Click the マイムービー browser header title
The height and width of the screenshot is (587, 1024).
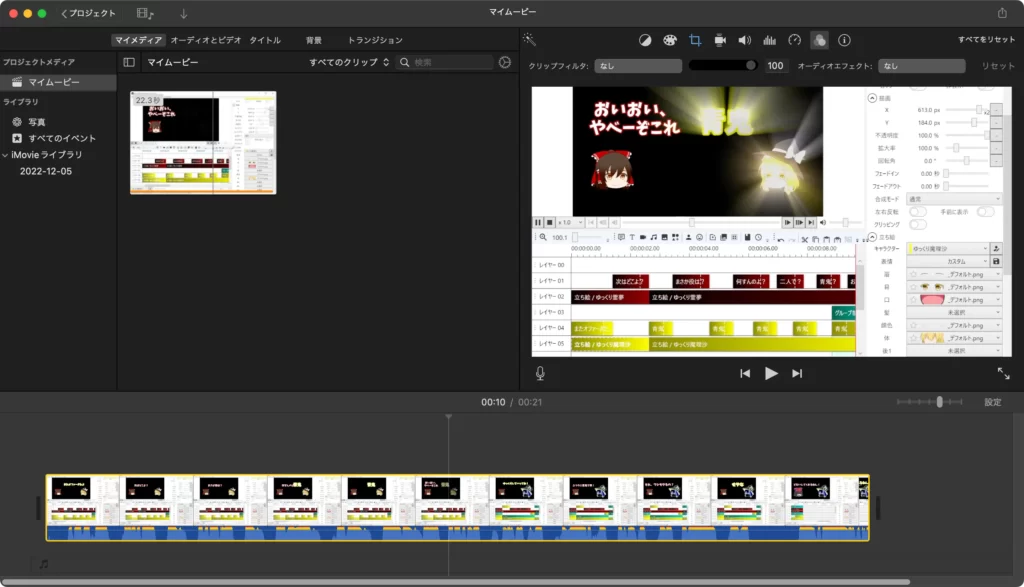pos(172,62)
